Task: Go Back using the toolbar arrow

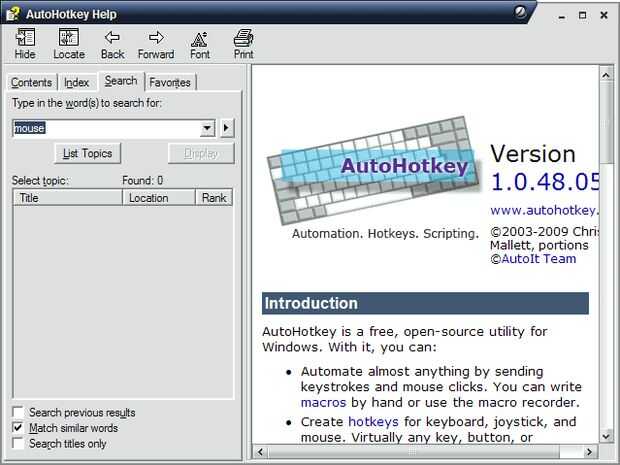Action: tap(112, 43)
